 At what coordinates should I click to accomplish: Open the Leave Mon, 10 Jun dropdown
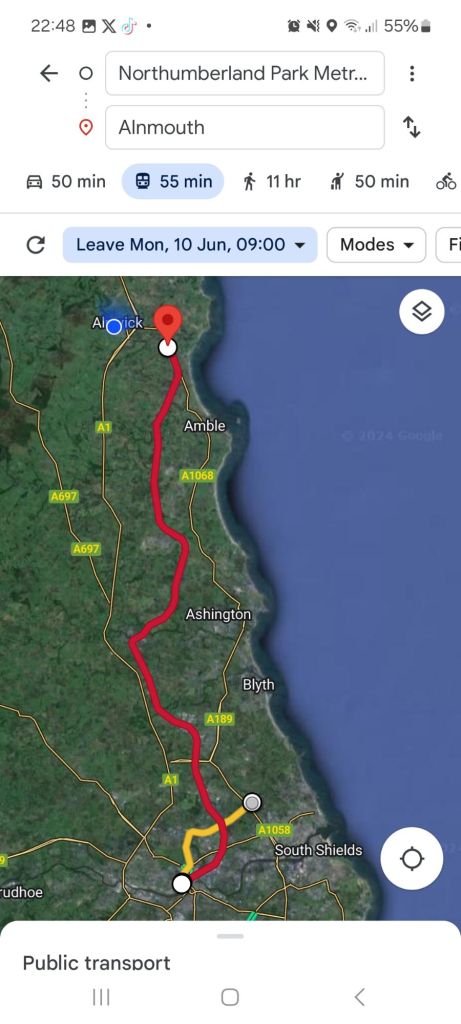(x=190, y=245)
